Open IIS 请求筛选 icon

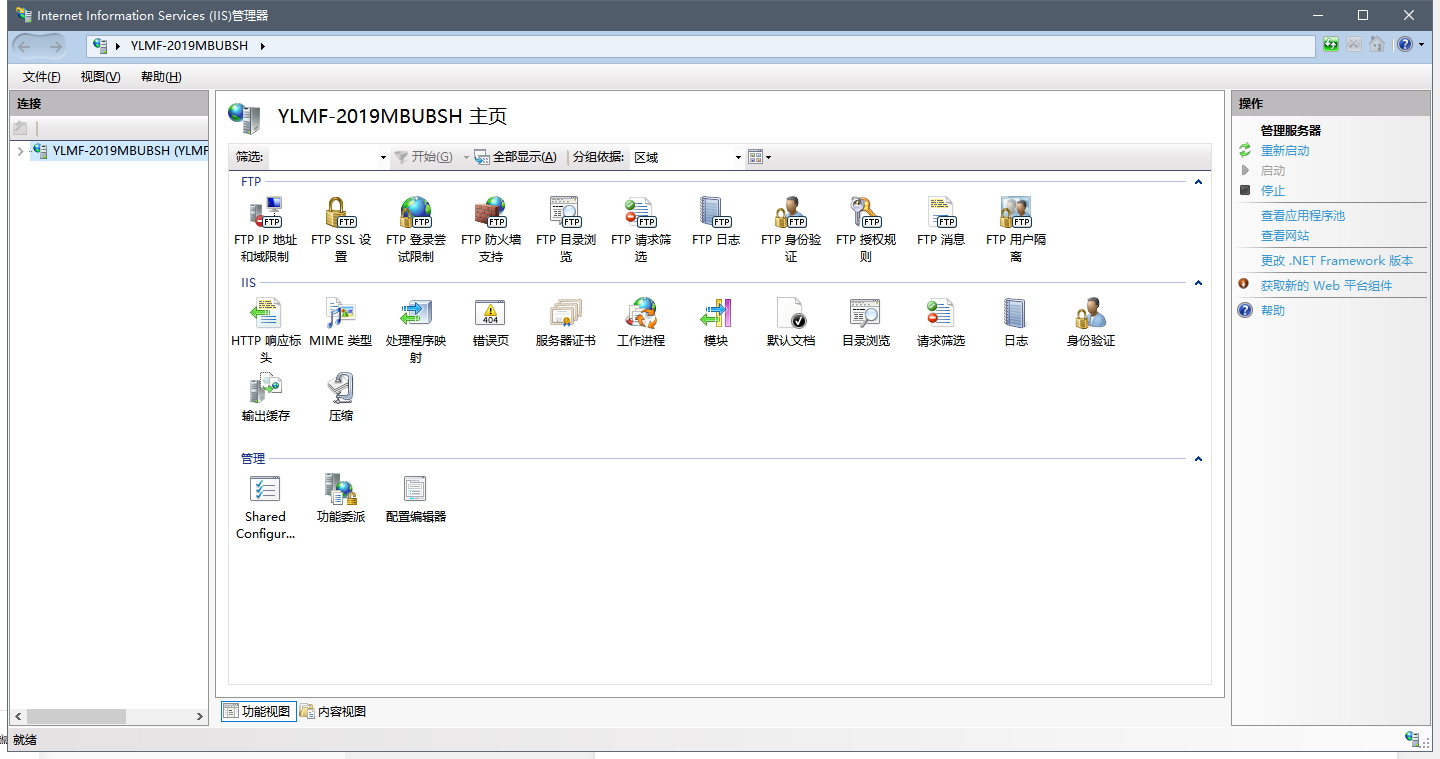[940, 323]
